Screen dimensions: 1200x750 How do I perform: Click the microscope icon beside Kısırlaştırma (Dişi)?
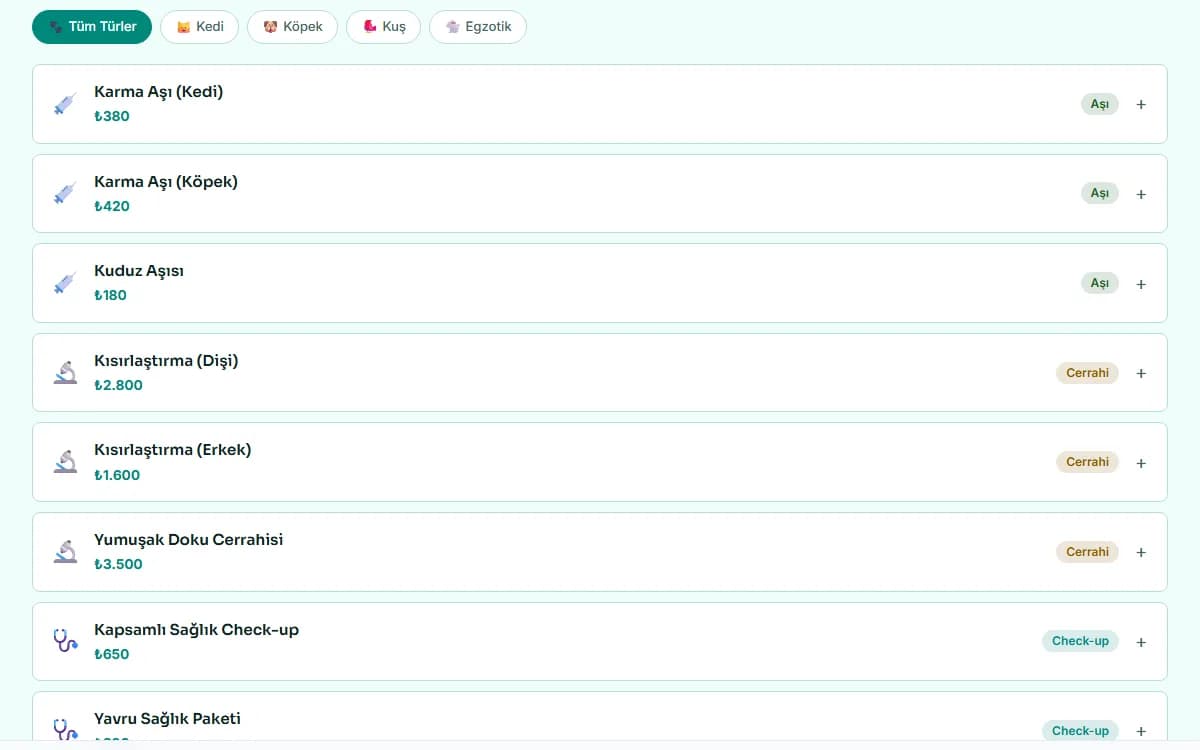tap(65, 373)
